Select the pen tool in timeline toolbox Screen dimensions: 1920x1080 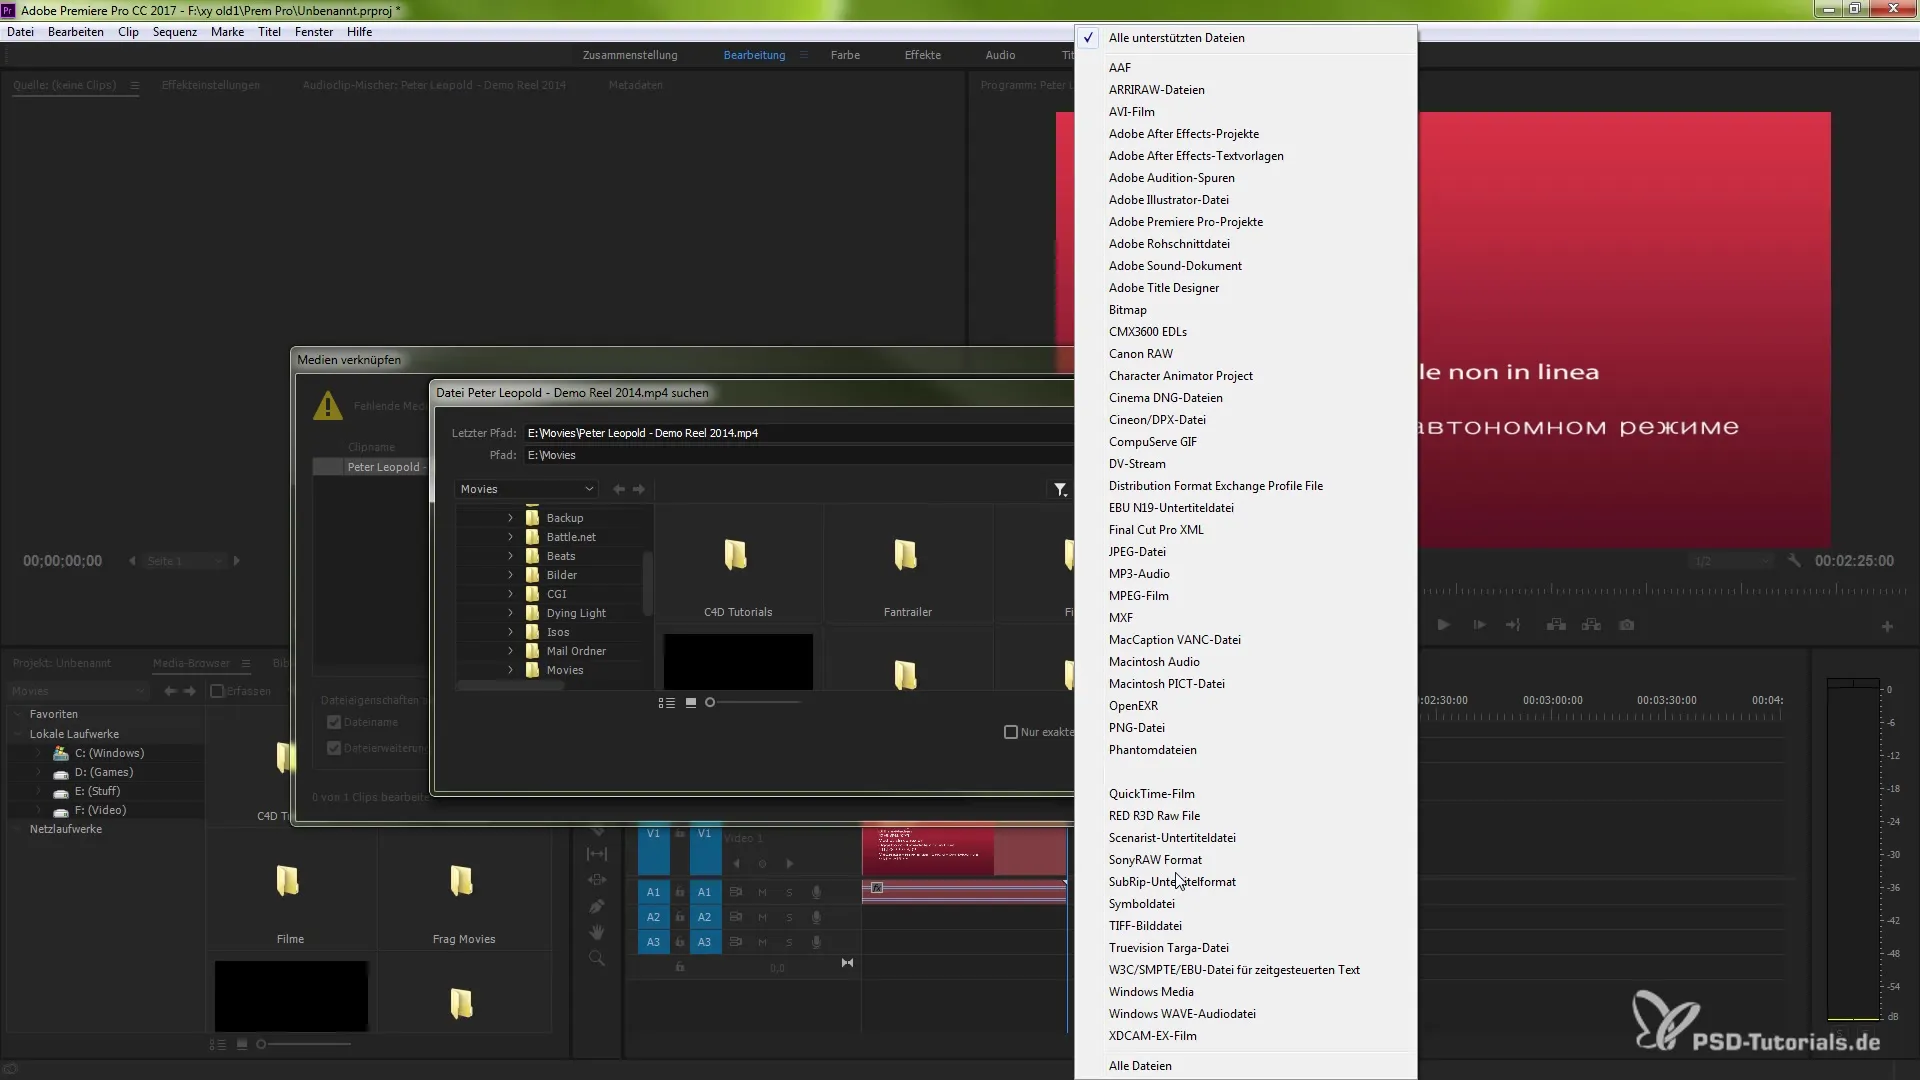(597, 906)
